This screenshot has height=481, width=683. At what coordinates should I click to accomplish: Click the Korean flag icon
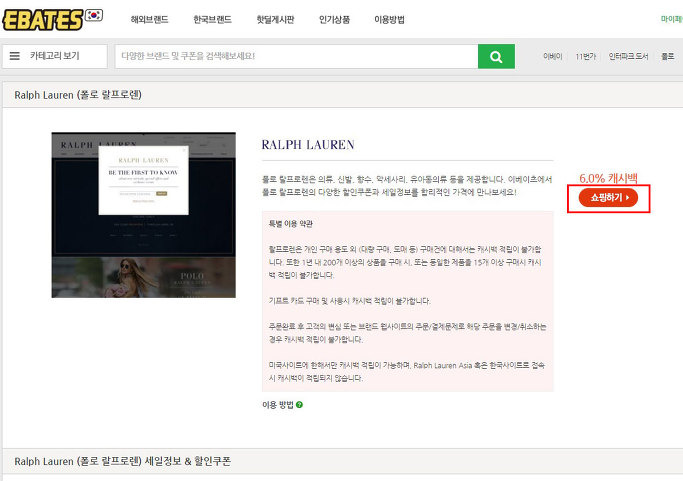point(94,15)
